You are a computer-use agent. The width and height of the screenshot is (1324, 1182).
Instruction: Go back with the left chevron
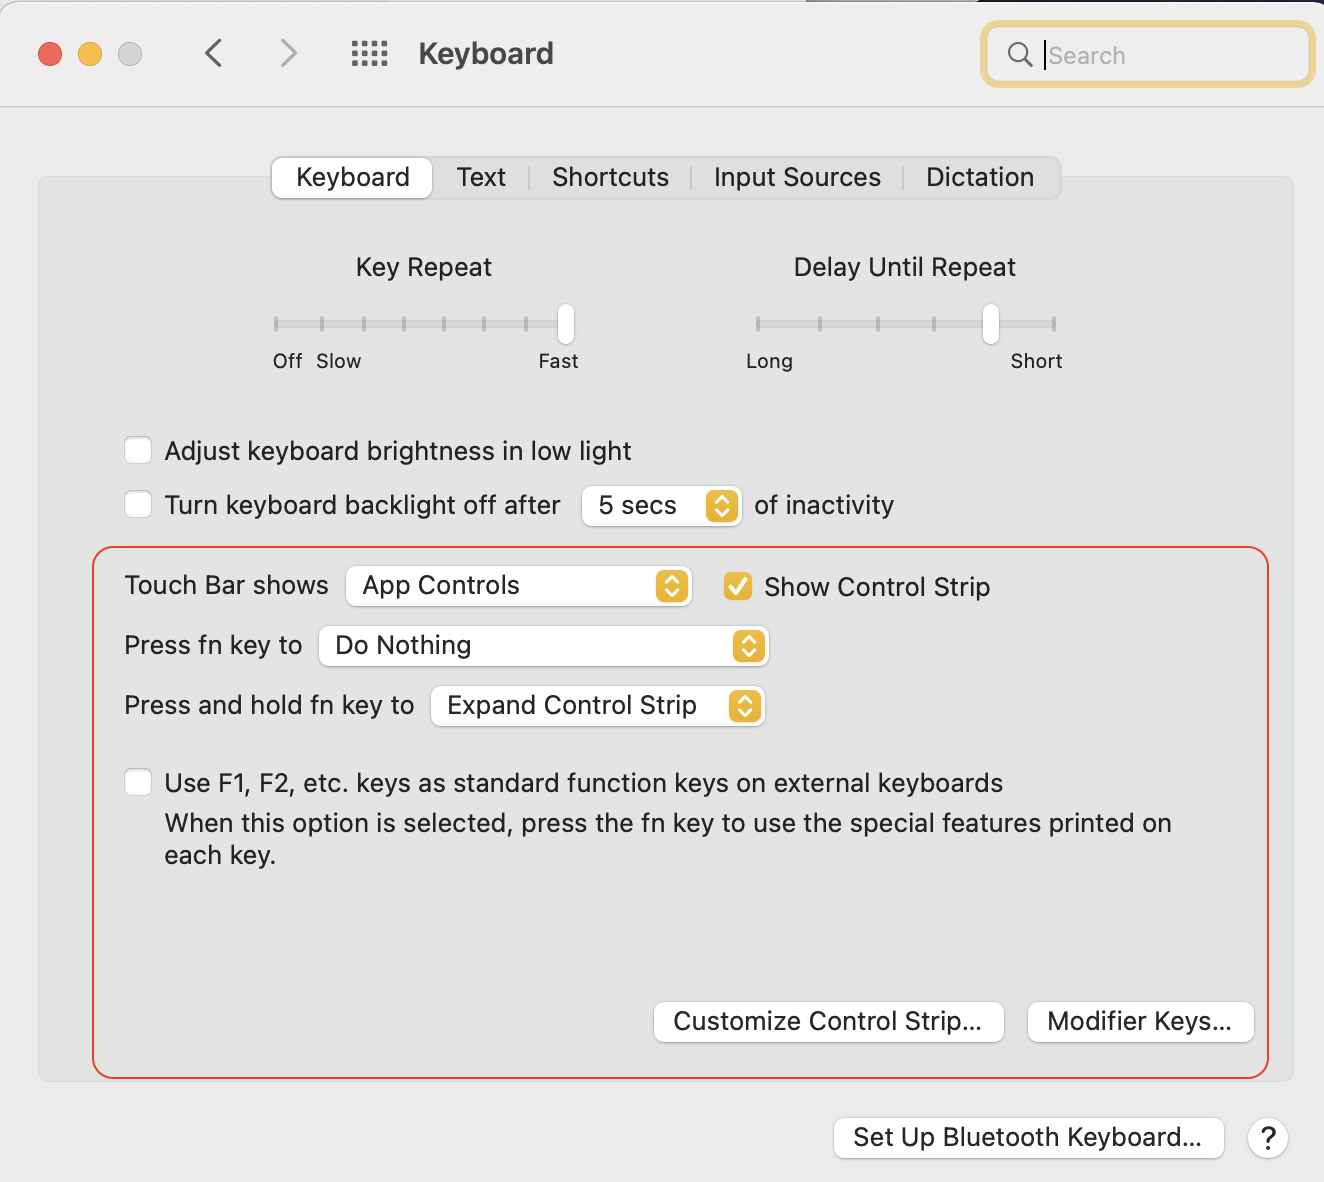pyautogui.click(x=213, y=53)
